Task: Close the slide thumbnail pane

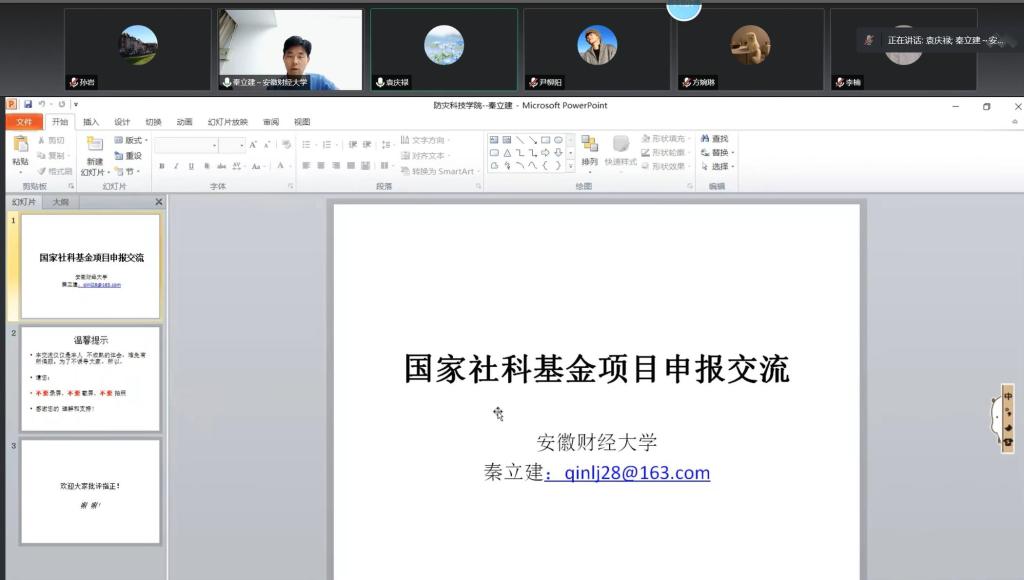Action: 158,202
